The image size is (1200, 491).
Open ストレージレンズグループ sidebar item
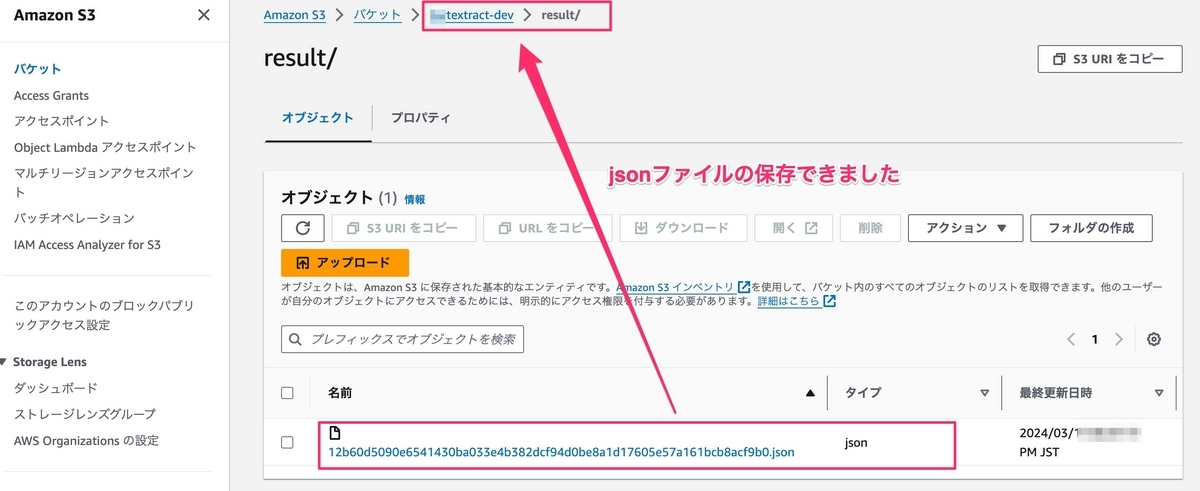(85, 414)
